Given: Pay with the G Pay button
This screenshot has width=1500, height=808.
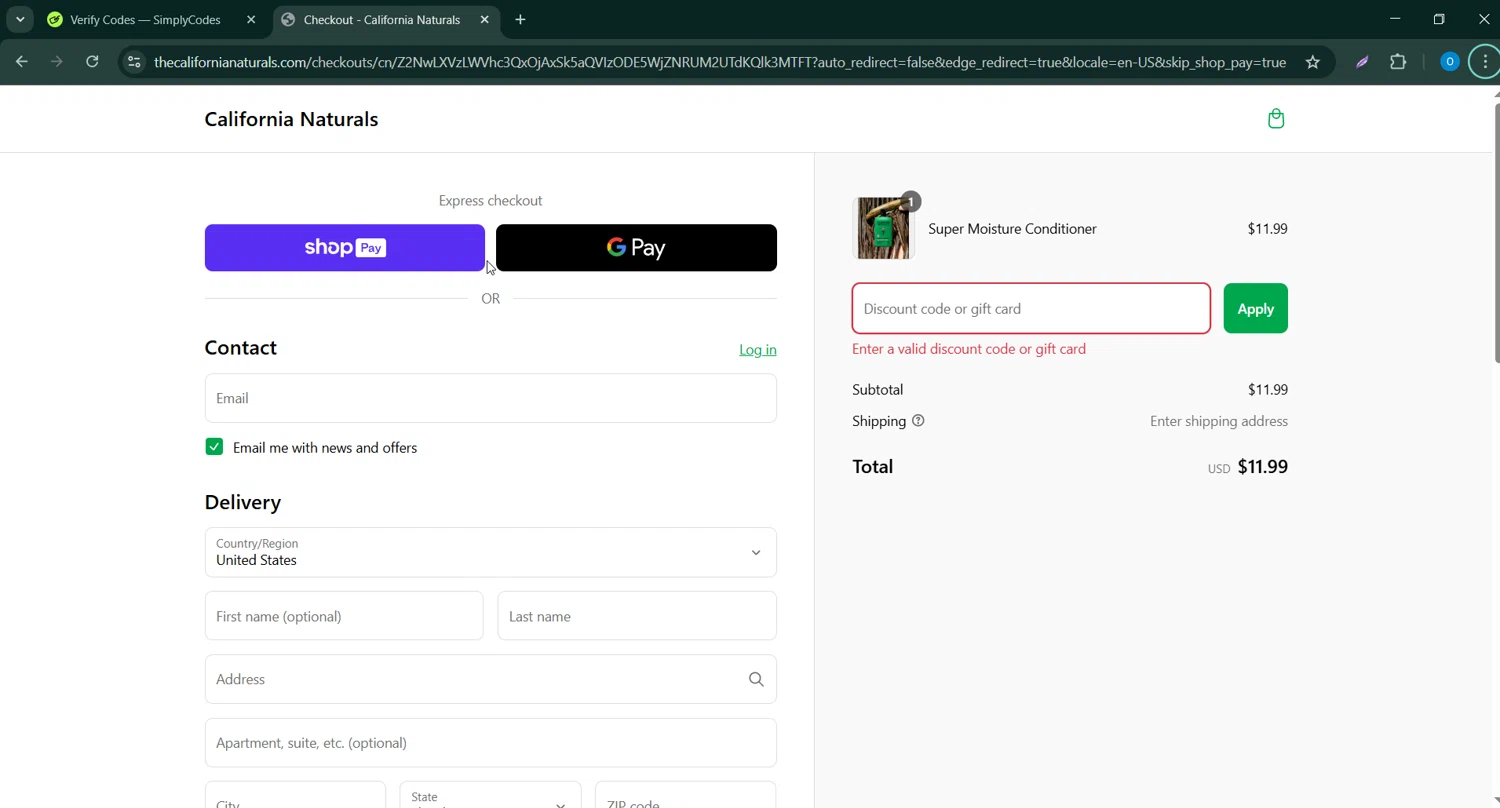Looking at the screenshot, I should click(636, 248).
